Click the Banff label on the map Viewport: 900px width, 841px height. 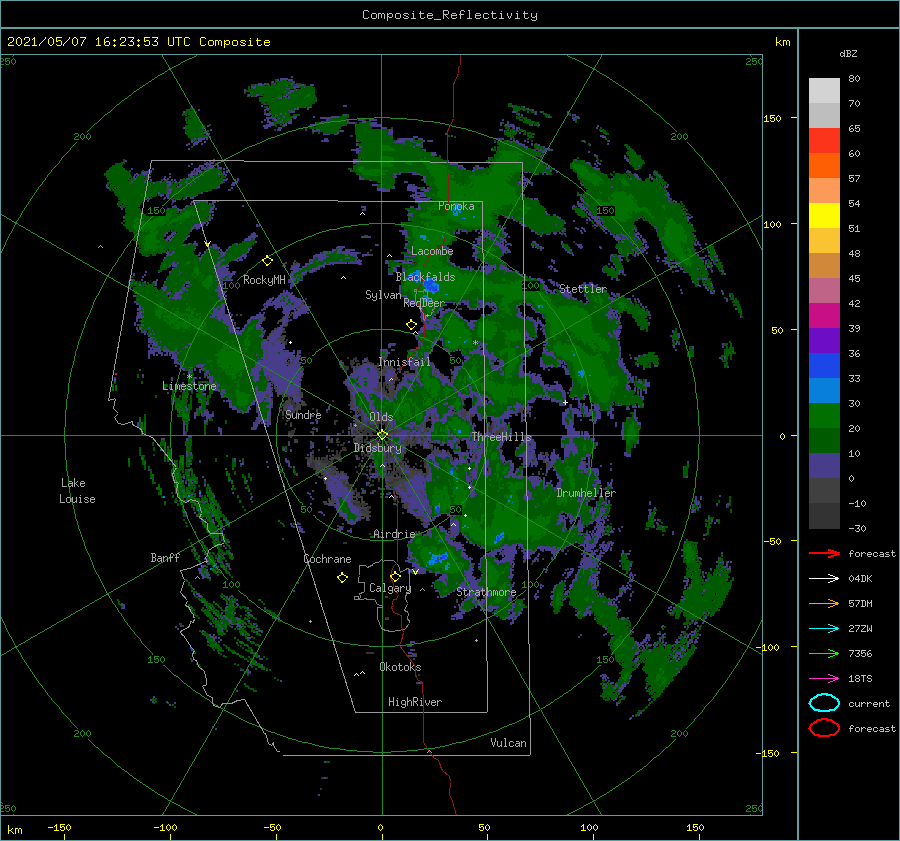(x=165, y=557)
